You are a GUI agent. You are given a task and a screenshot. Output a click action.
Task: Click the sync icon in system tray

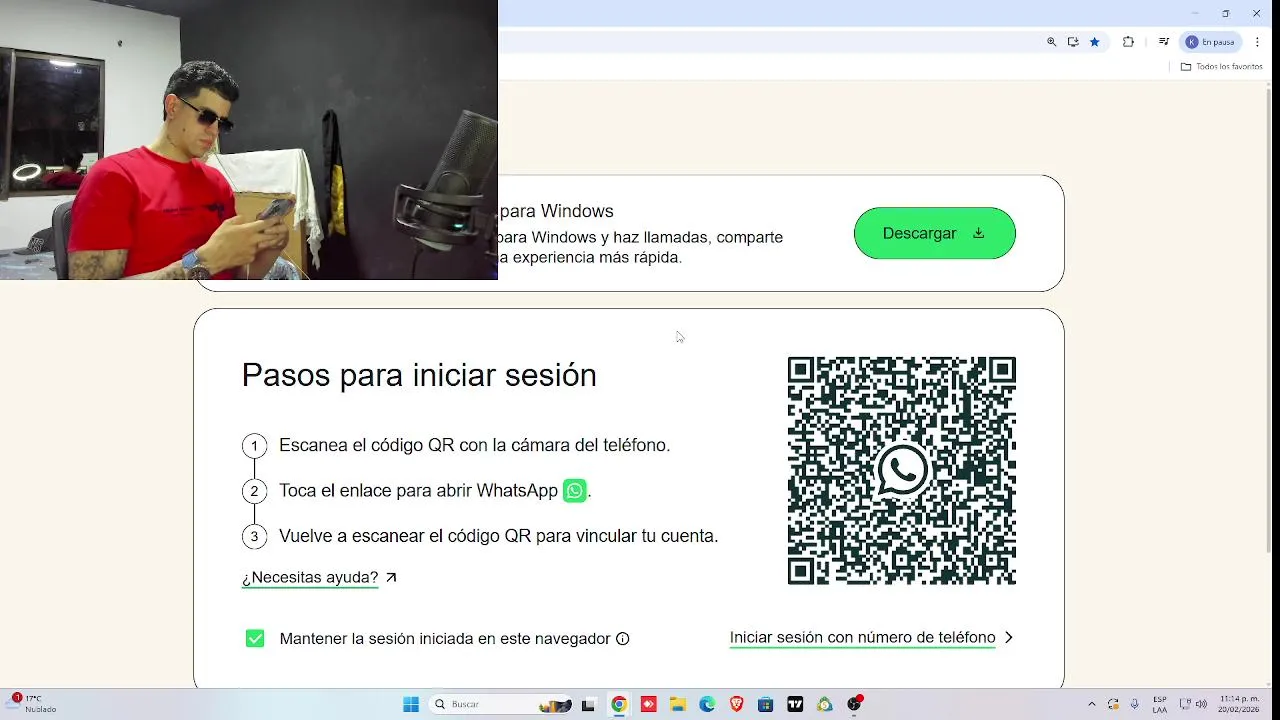click(x=1114, y=704)
